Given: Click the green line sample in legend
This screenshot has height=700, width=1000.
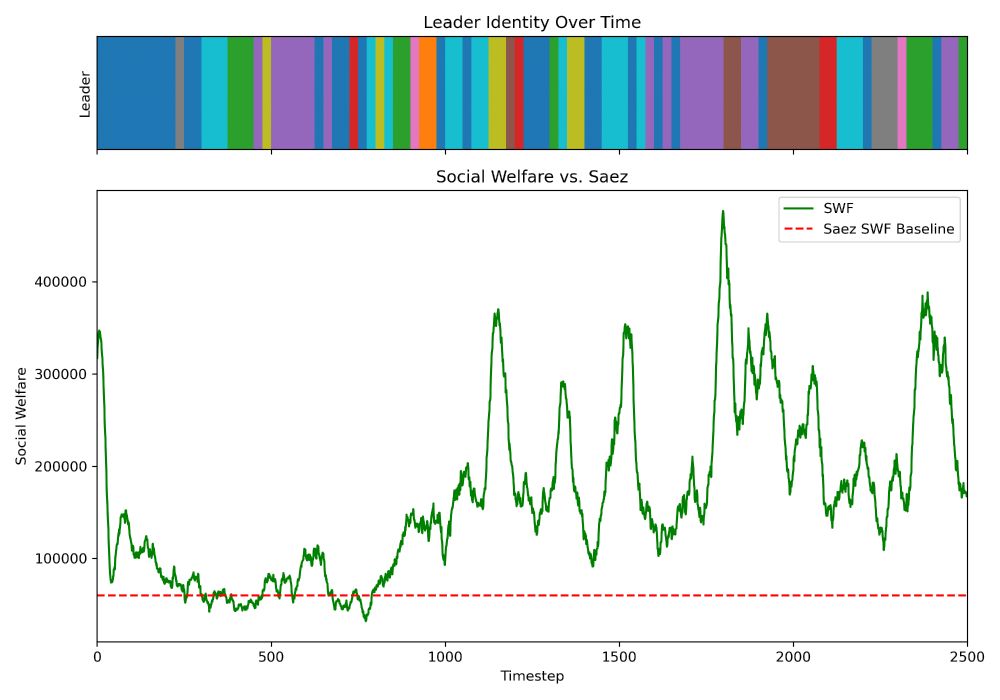Looking at the screenshot, I should coord(798,208).
